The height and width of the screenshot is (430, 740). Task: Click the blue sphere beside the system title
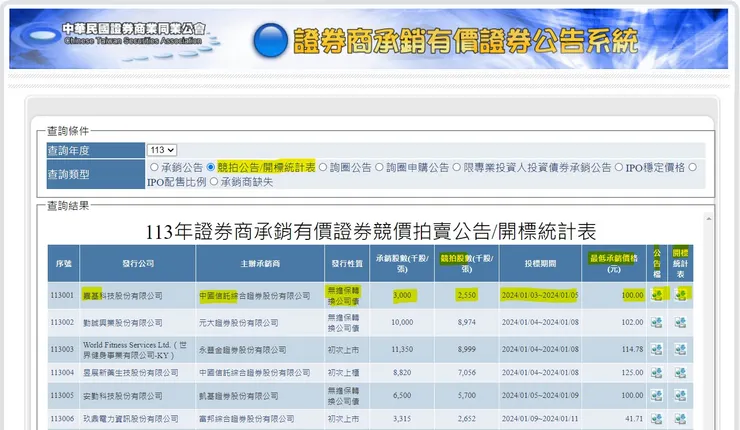point(270,40)
